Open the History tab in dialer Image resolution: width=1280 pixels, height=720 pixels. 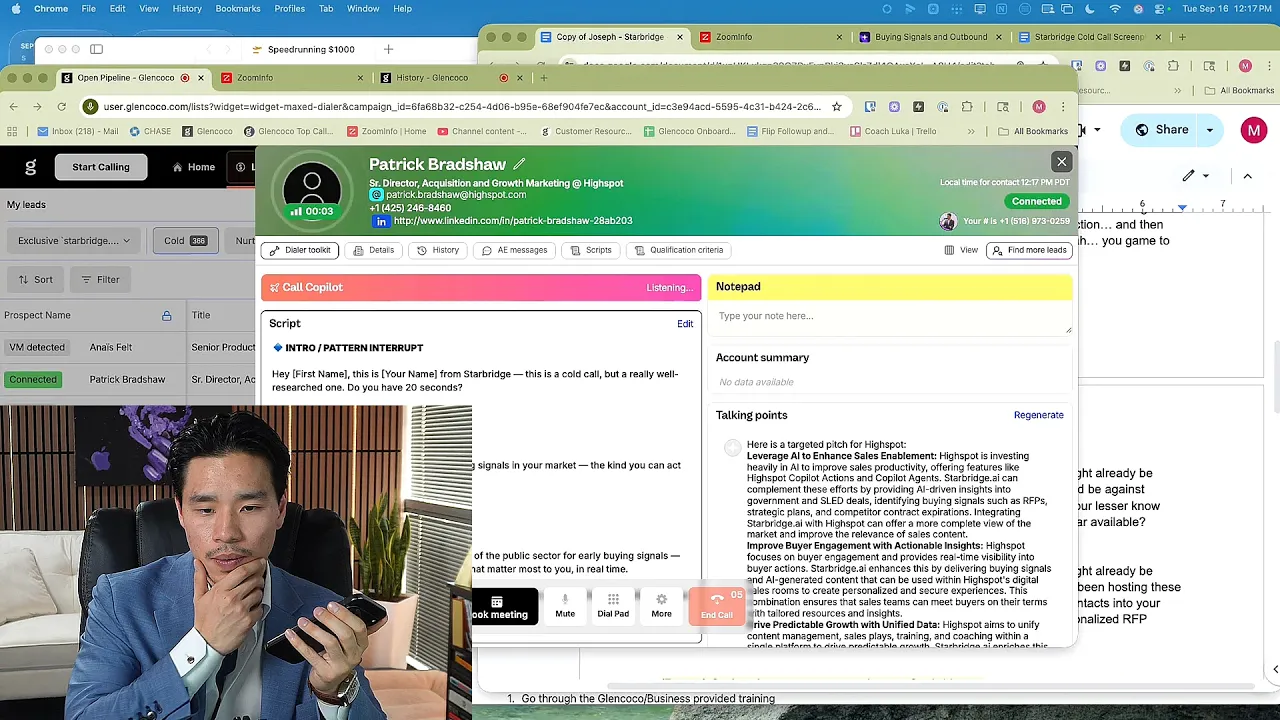(x=438, y=250)
